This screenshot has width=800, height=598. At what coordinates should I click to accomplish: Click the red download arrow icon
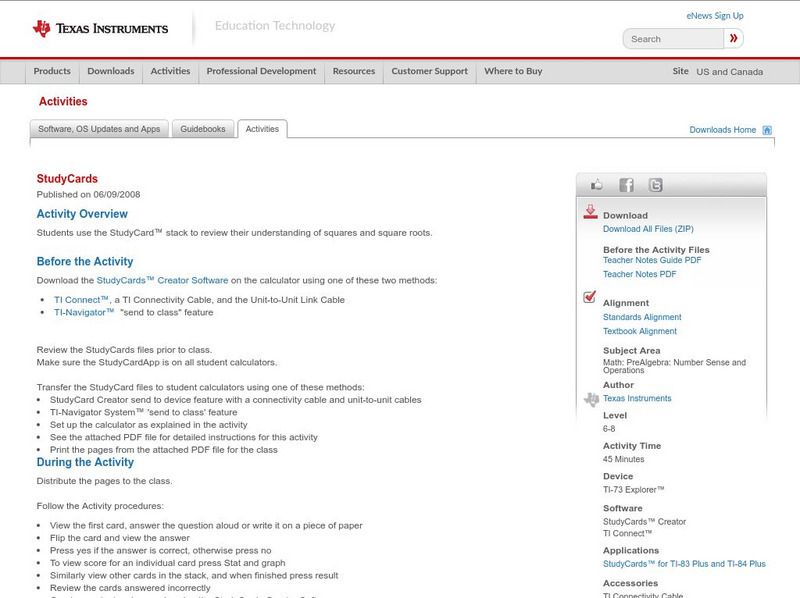590,212
